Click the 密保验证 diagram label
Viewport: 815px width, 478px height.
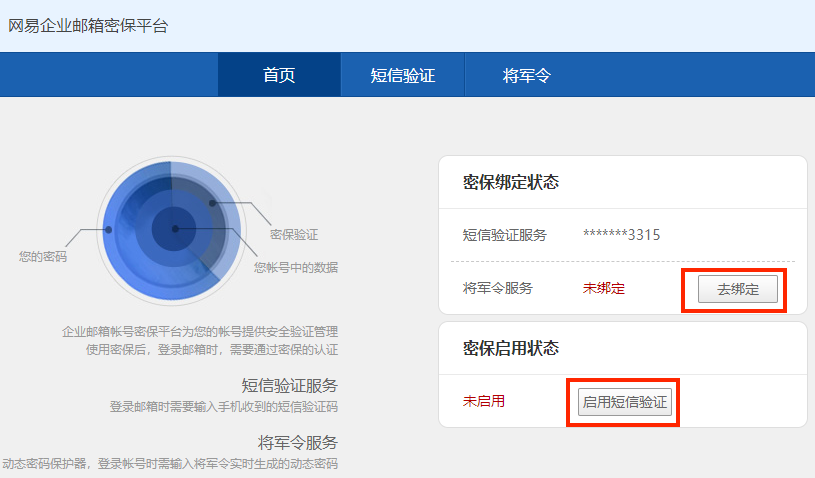pos(294,234)
